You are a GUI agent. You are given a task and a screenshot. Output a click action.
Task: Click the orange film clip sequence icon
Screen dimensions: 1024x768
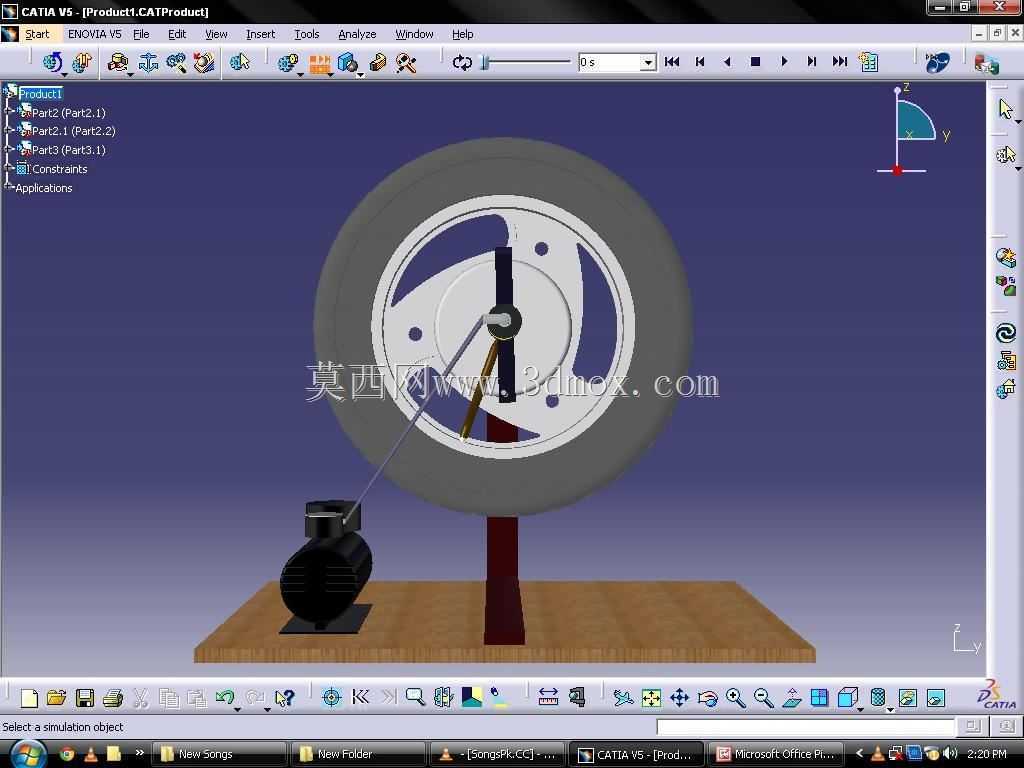click(320, 63)
